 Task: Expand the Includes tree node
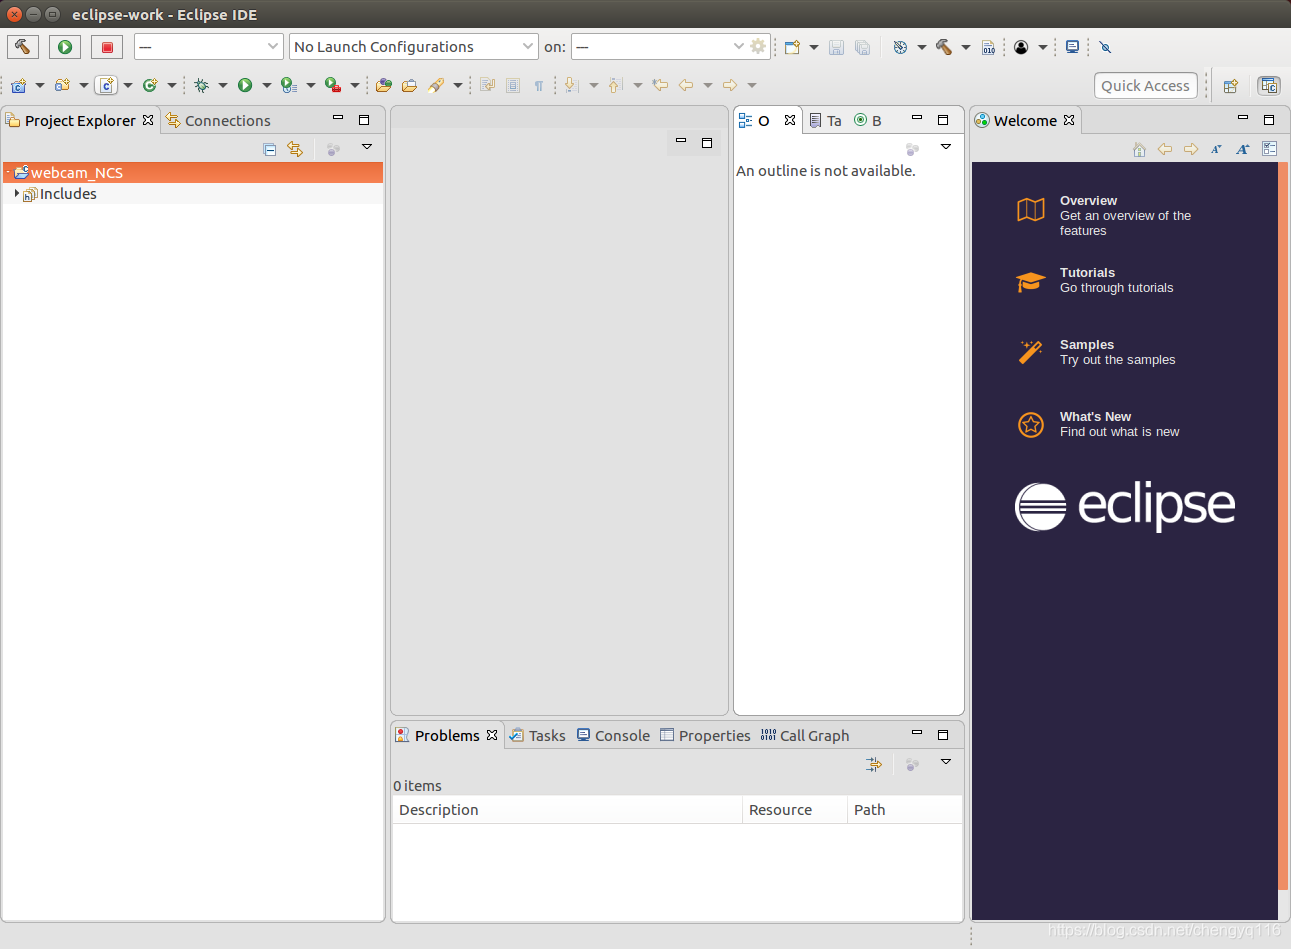point(17,193)
